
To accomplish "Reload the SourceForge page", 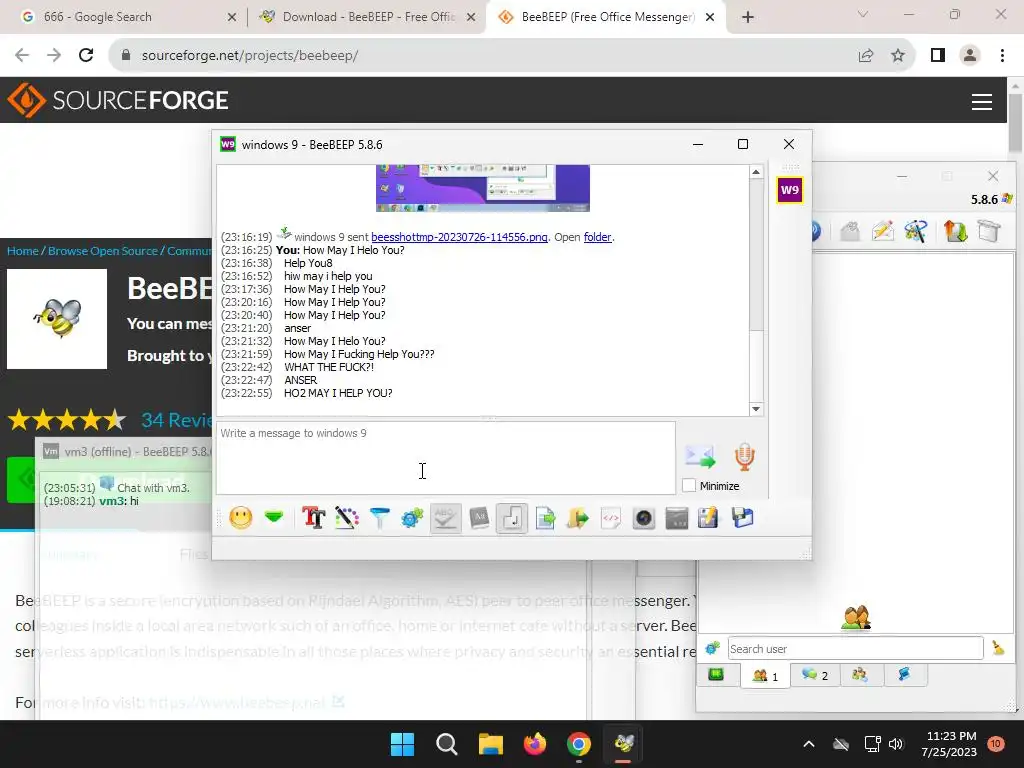I will (x=86, y=56).
